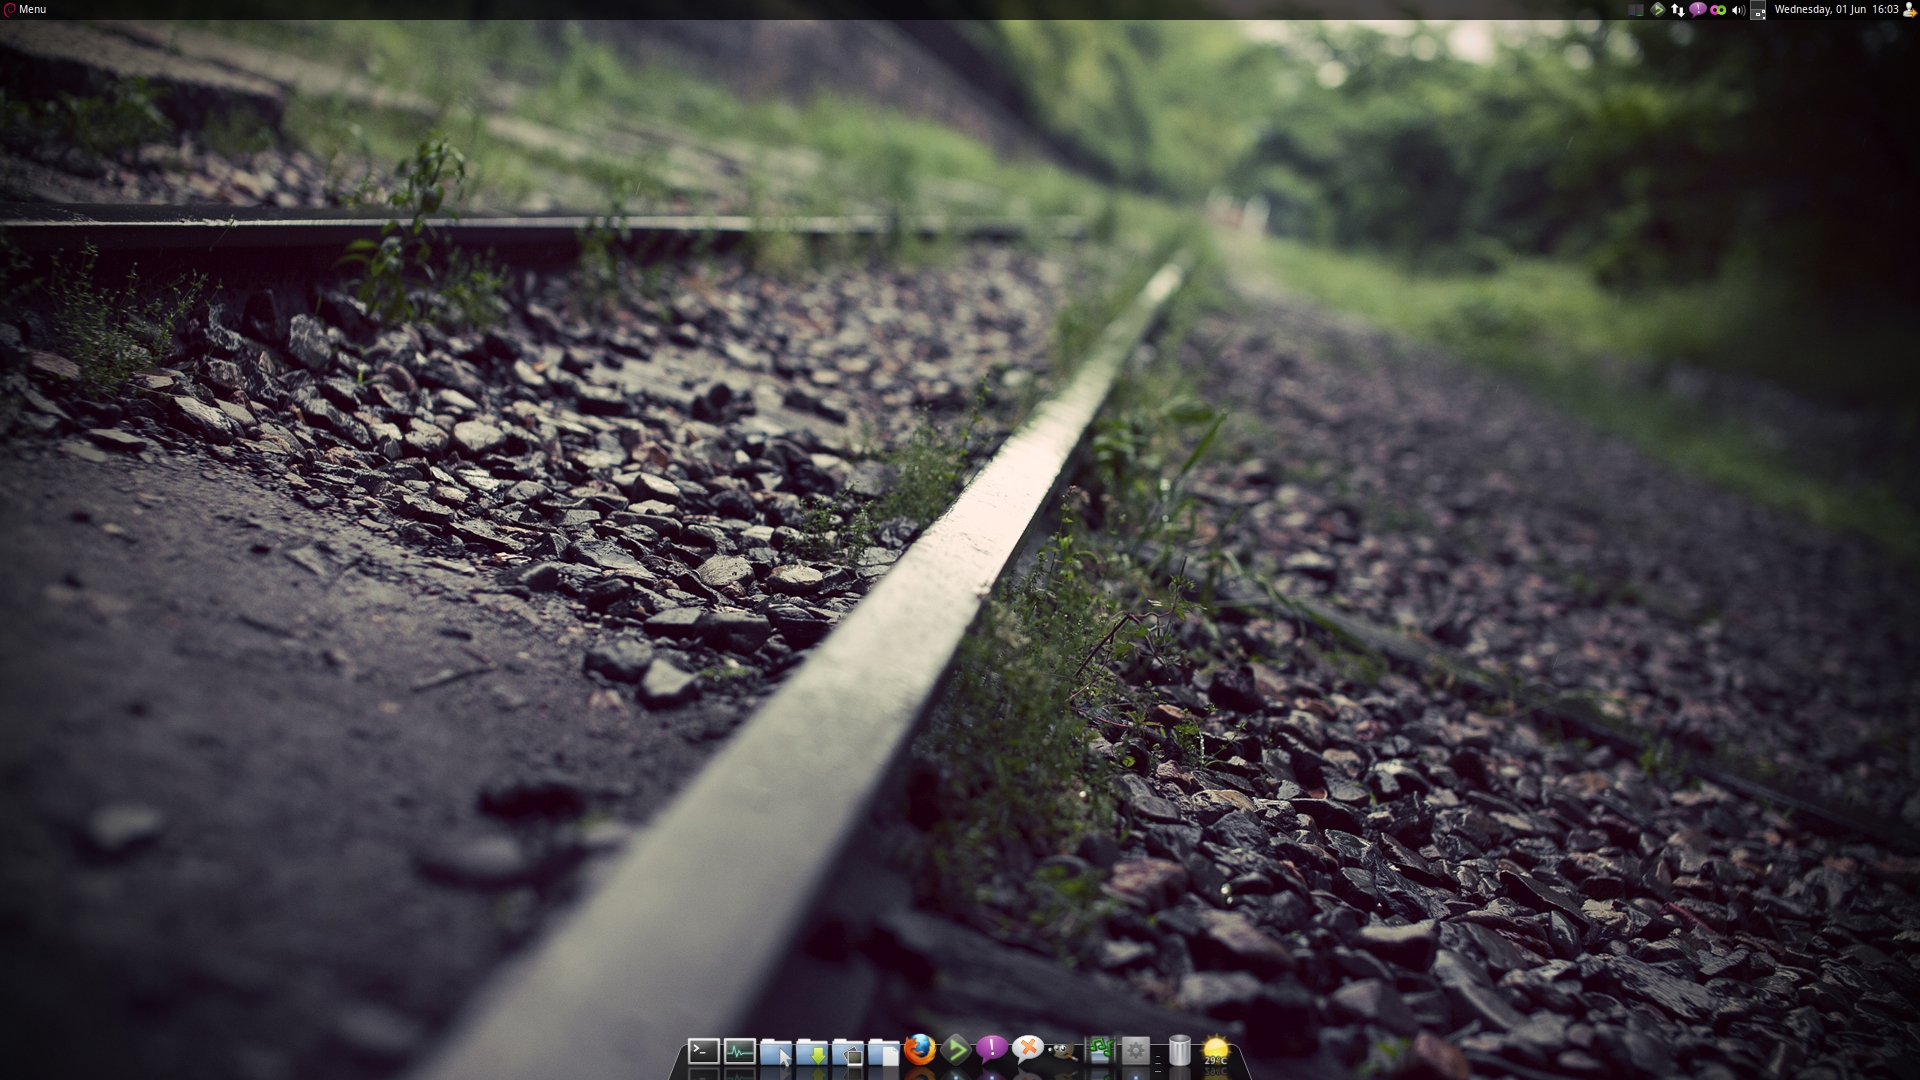
Task: Open the network up/down arrows indicator
Action: point(1678,10)
